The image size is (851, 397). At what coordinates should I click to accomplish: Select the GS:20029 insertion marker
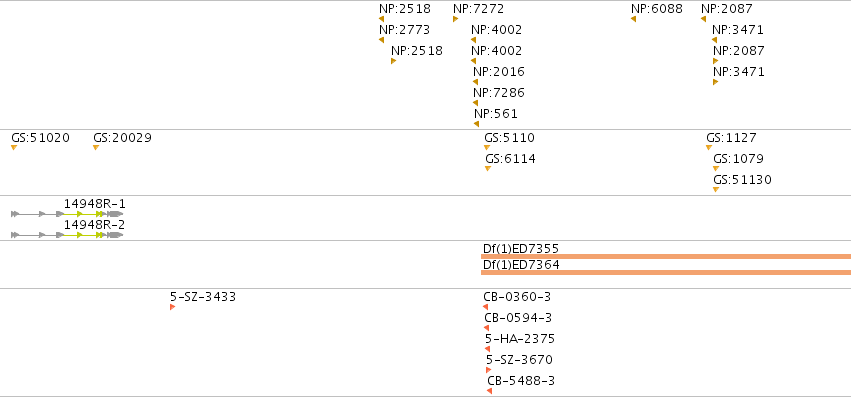(x=96, y=148)
